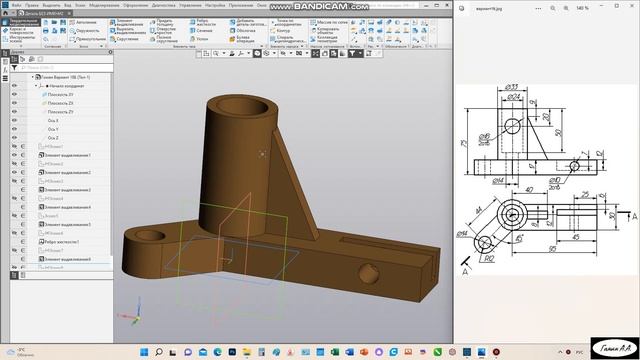Switch to Твердотельное моделирование toolset
Viewport: 640px width, 360px height.
pyautogui.click(x=21, y=22)
